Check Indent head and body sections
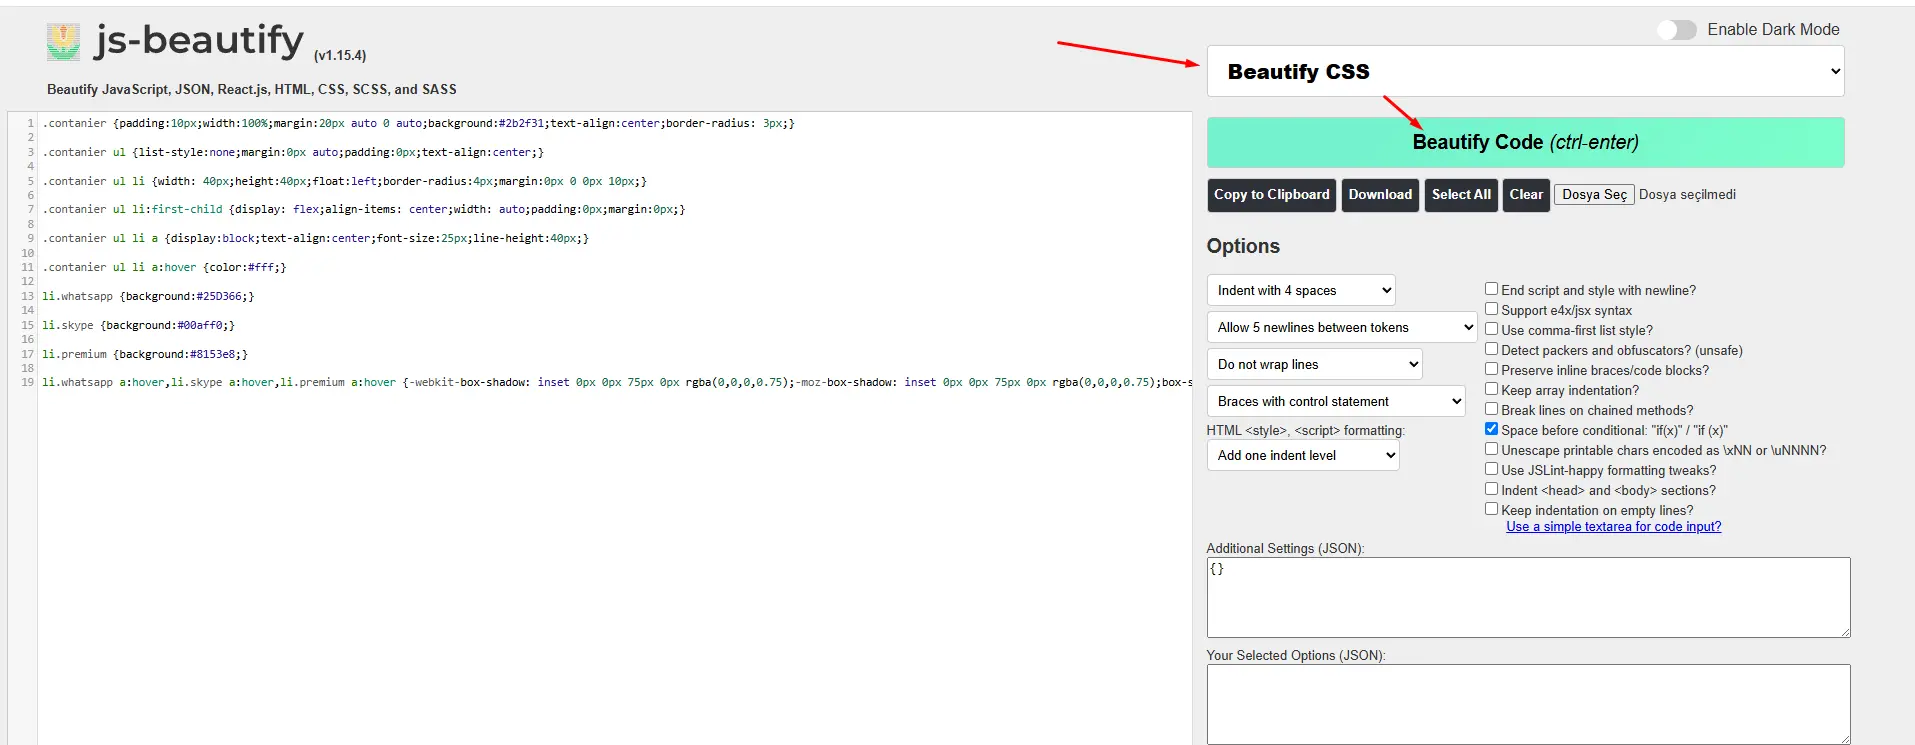 click(1491, 489)
